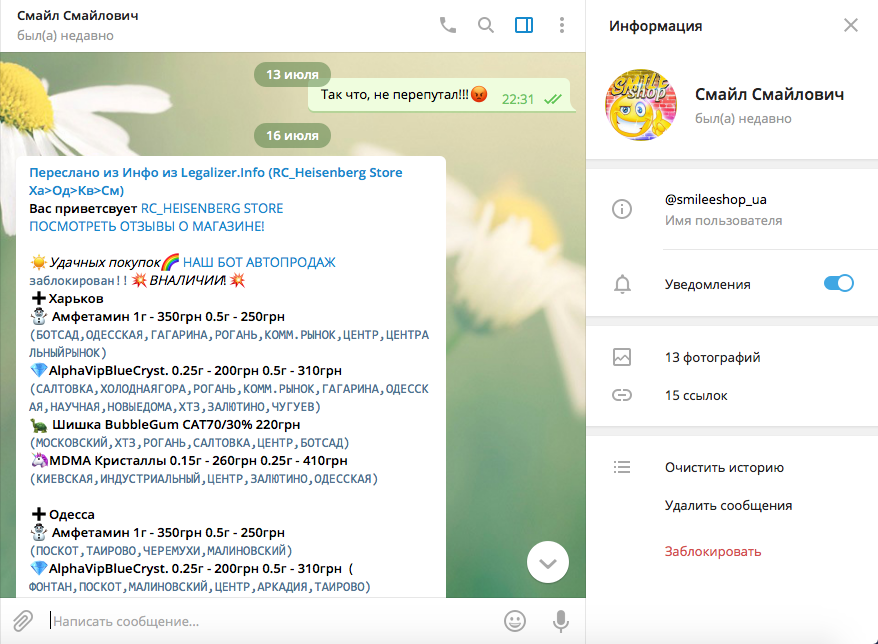Click the 'Имя пользователя' label

[723, 221]
